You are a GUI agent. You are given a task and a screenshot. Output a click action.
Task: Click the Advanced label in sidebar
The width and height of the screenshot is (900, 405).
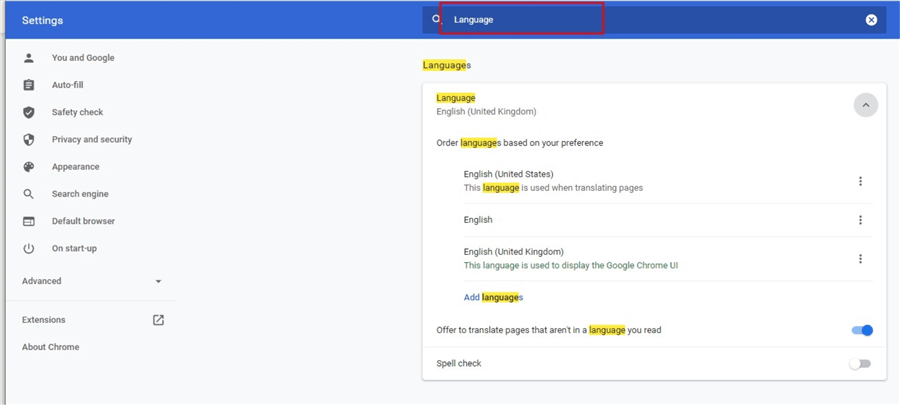coord(41,281)
